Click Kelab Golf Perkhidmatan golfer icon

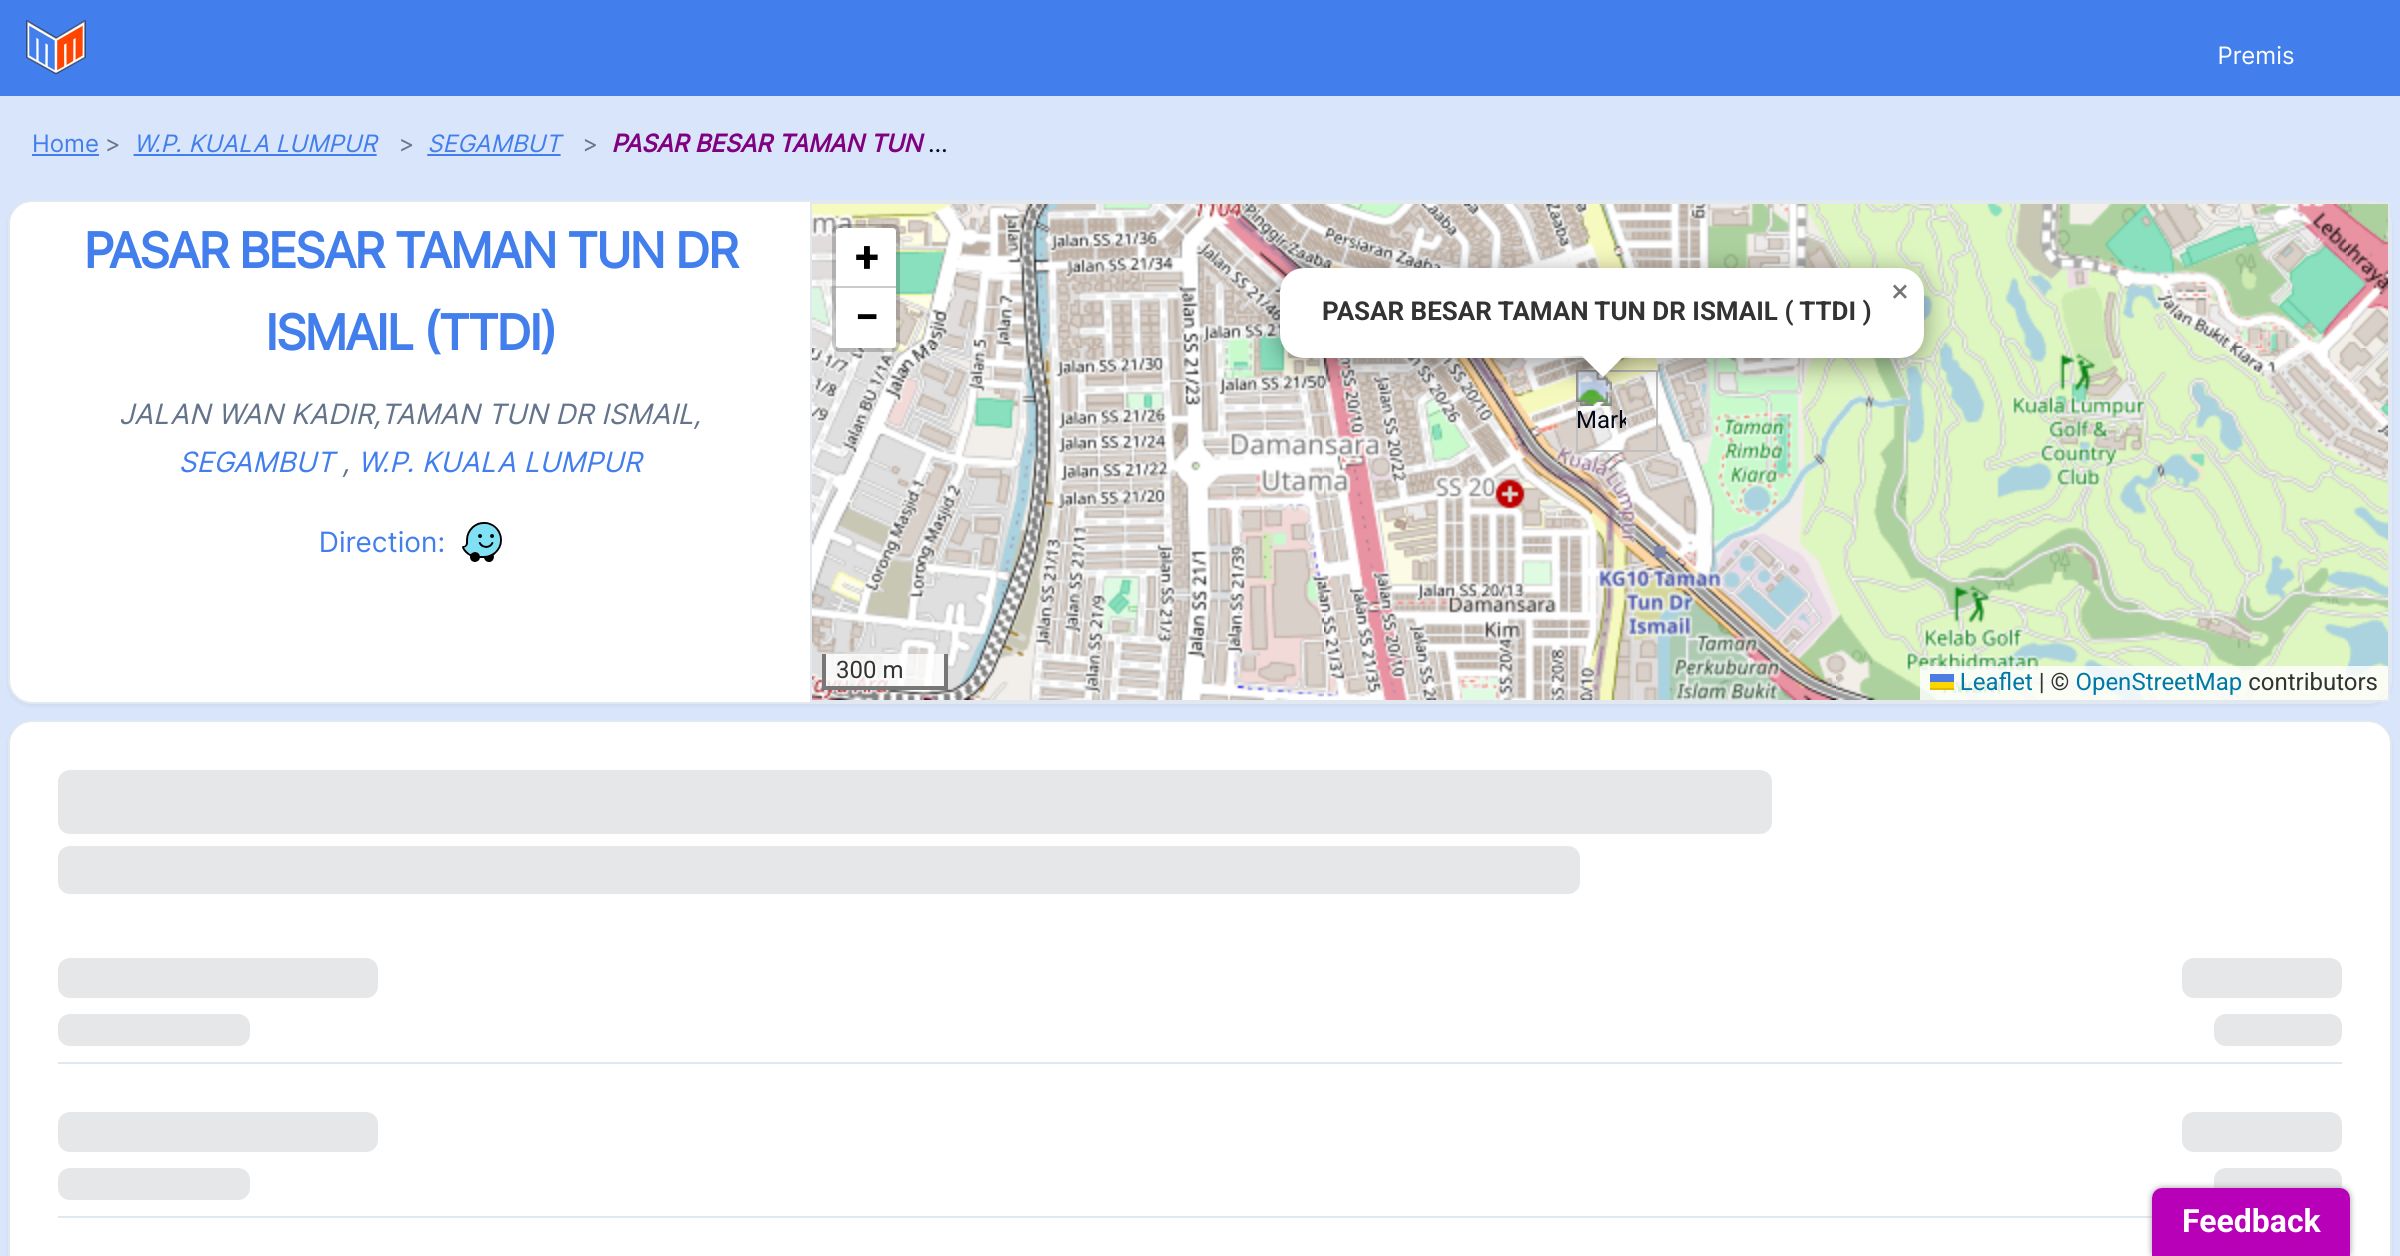point(1970,604)
